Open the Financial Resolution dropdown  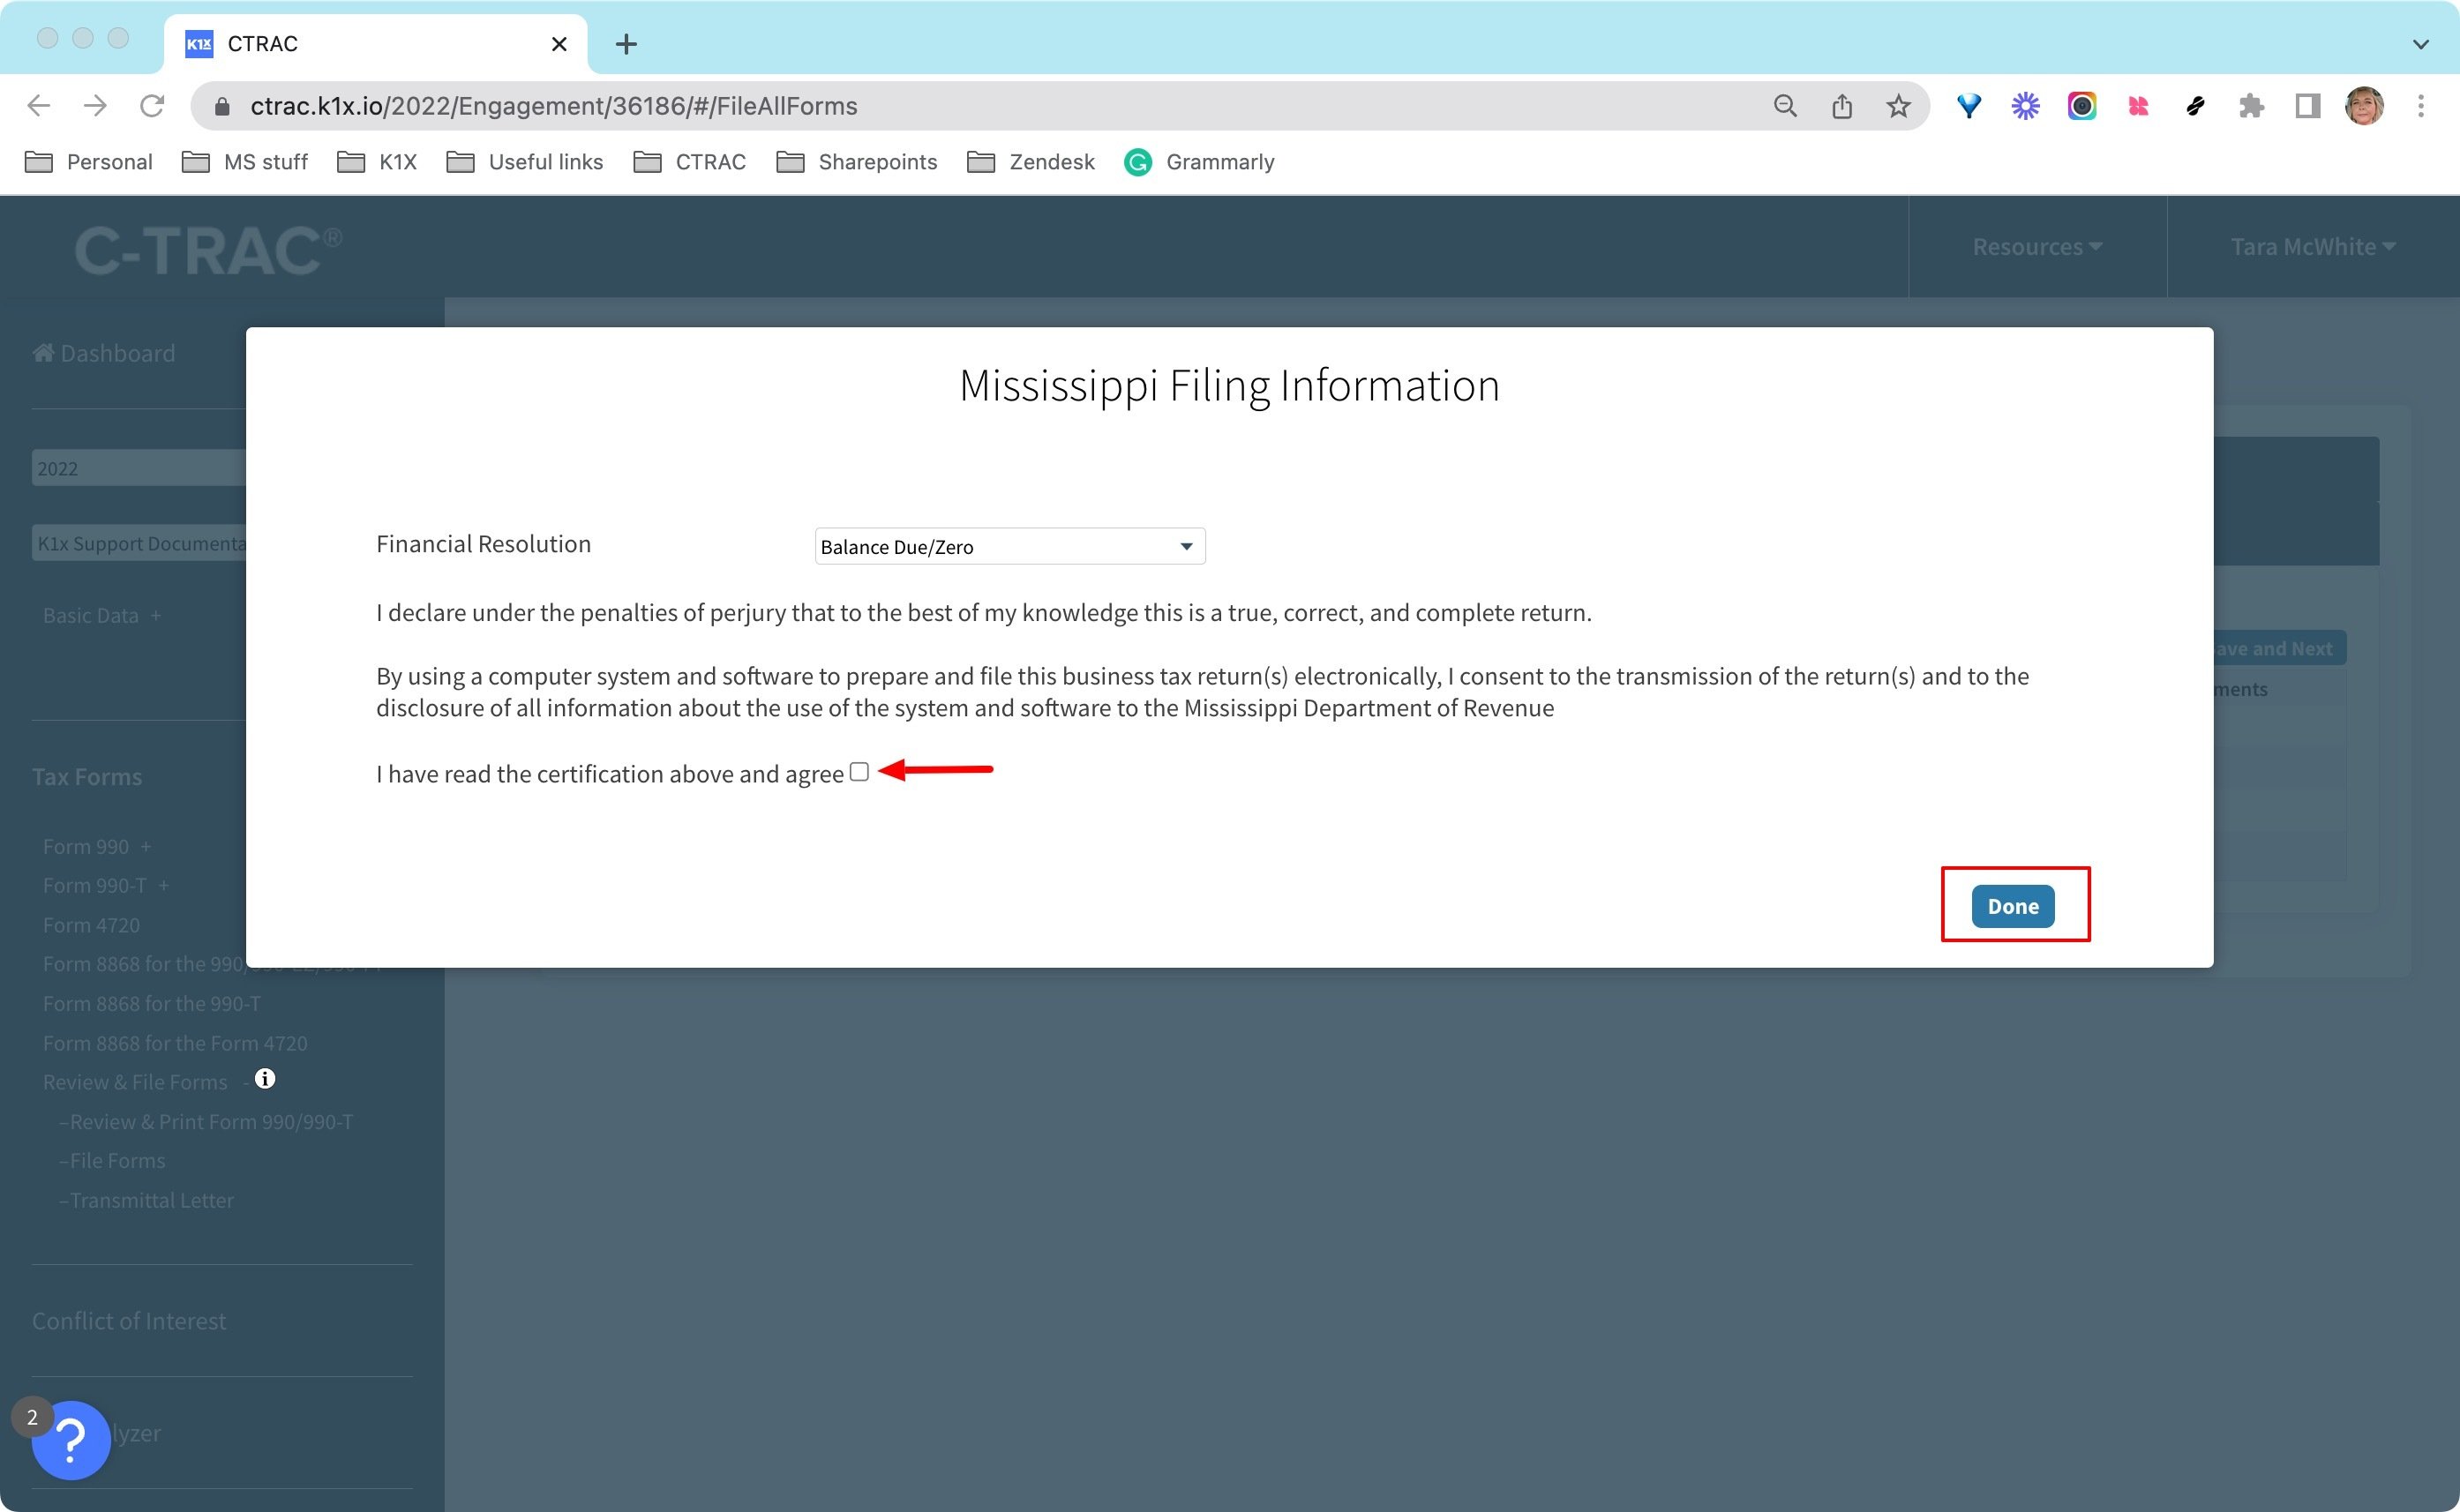(x=1009, y=546)
